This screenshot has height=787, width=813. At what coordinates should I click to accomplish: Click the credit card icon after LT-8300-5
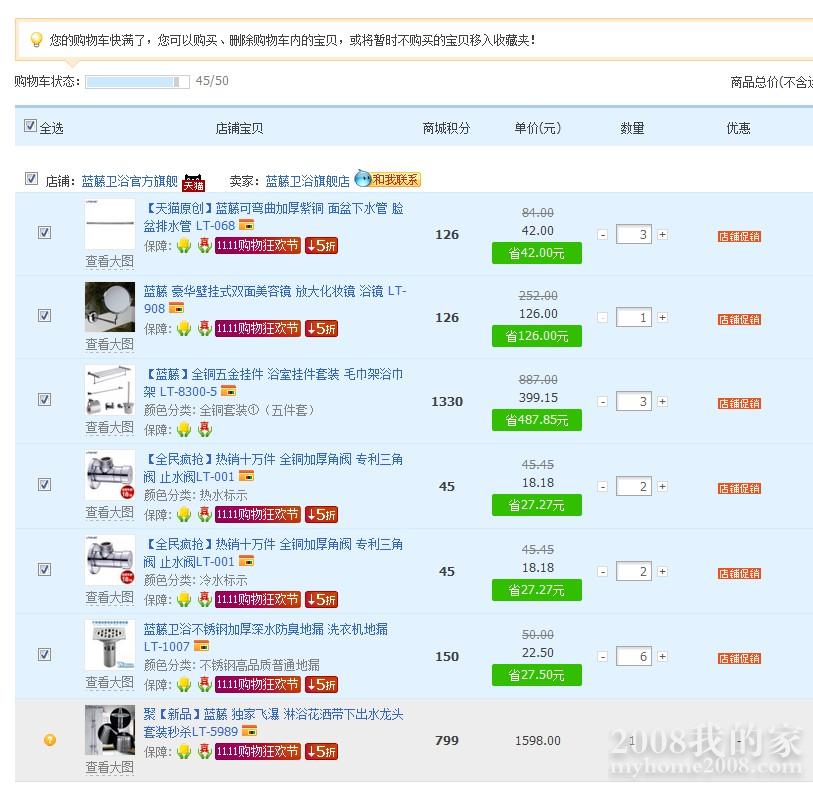[228, 391]
